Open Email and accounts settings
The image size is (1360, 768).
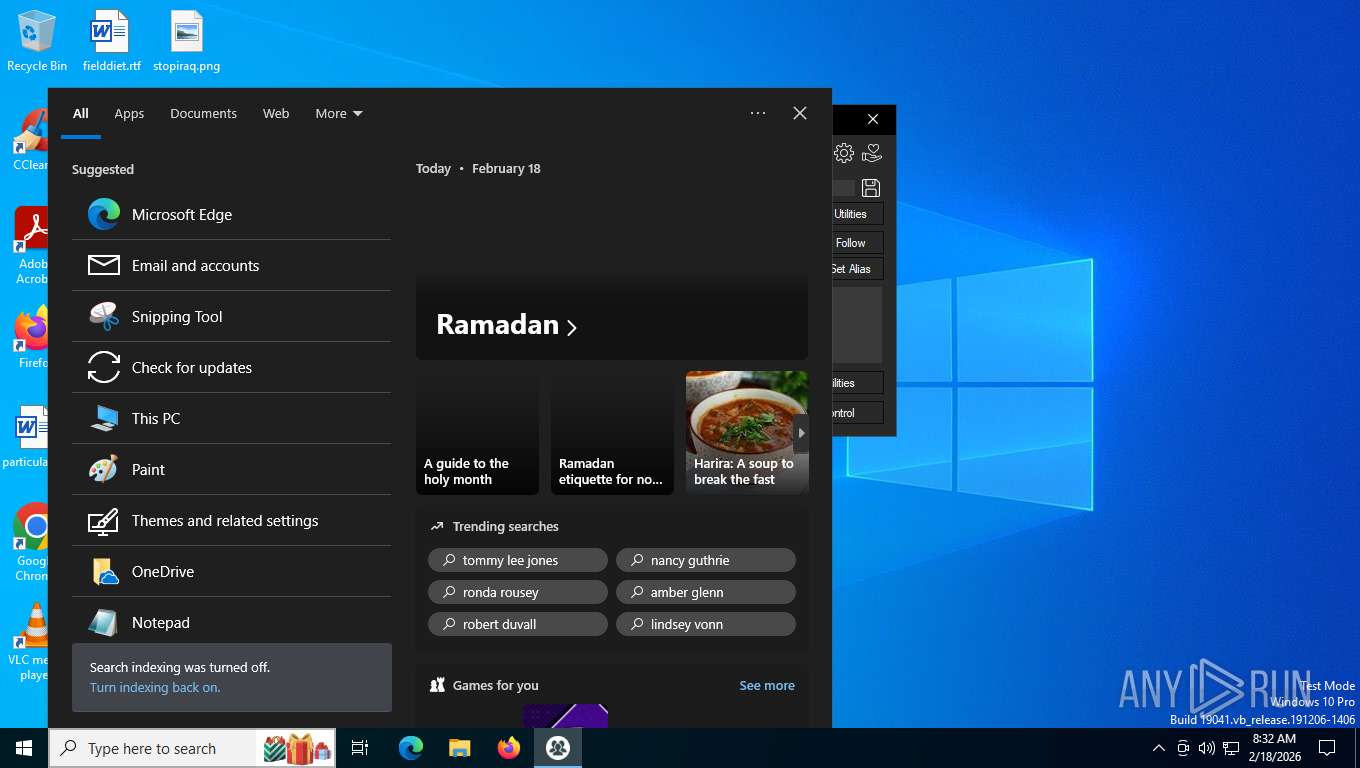231,266
